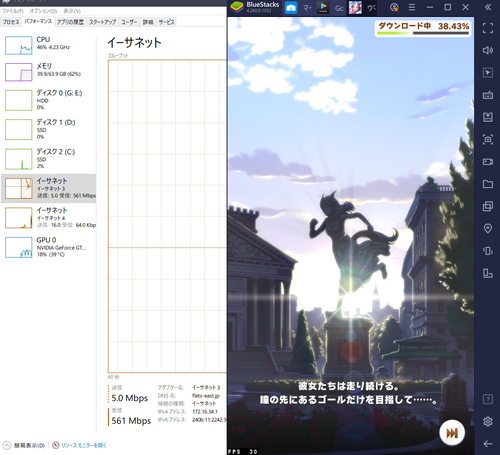Select the イーサネット 3 network item
500x455 pixels.
coord(49,188)
